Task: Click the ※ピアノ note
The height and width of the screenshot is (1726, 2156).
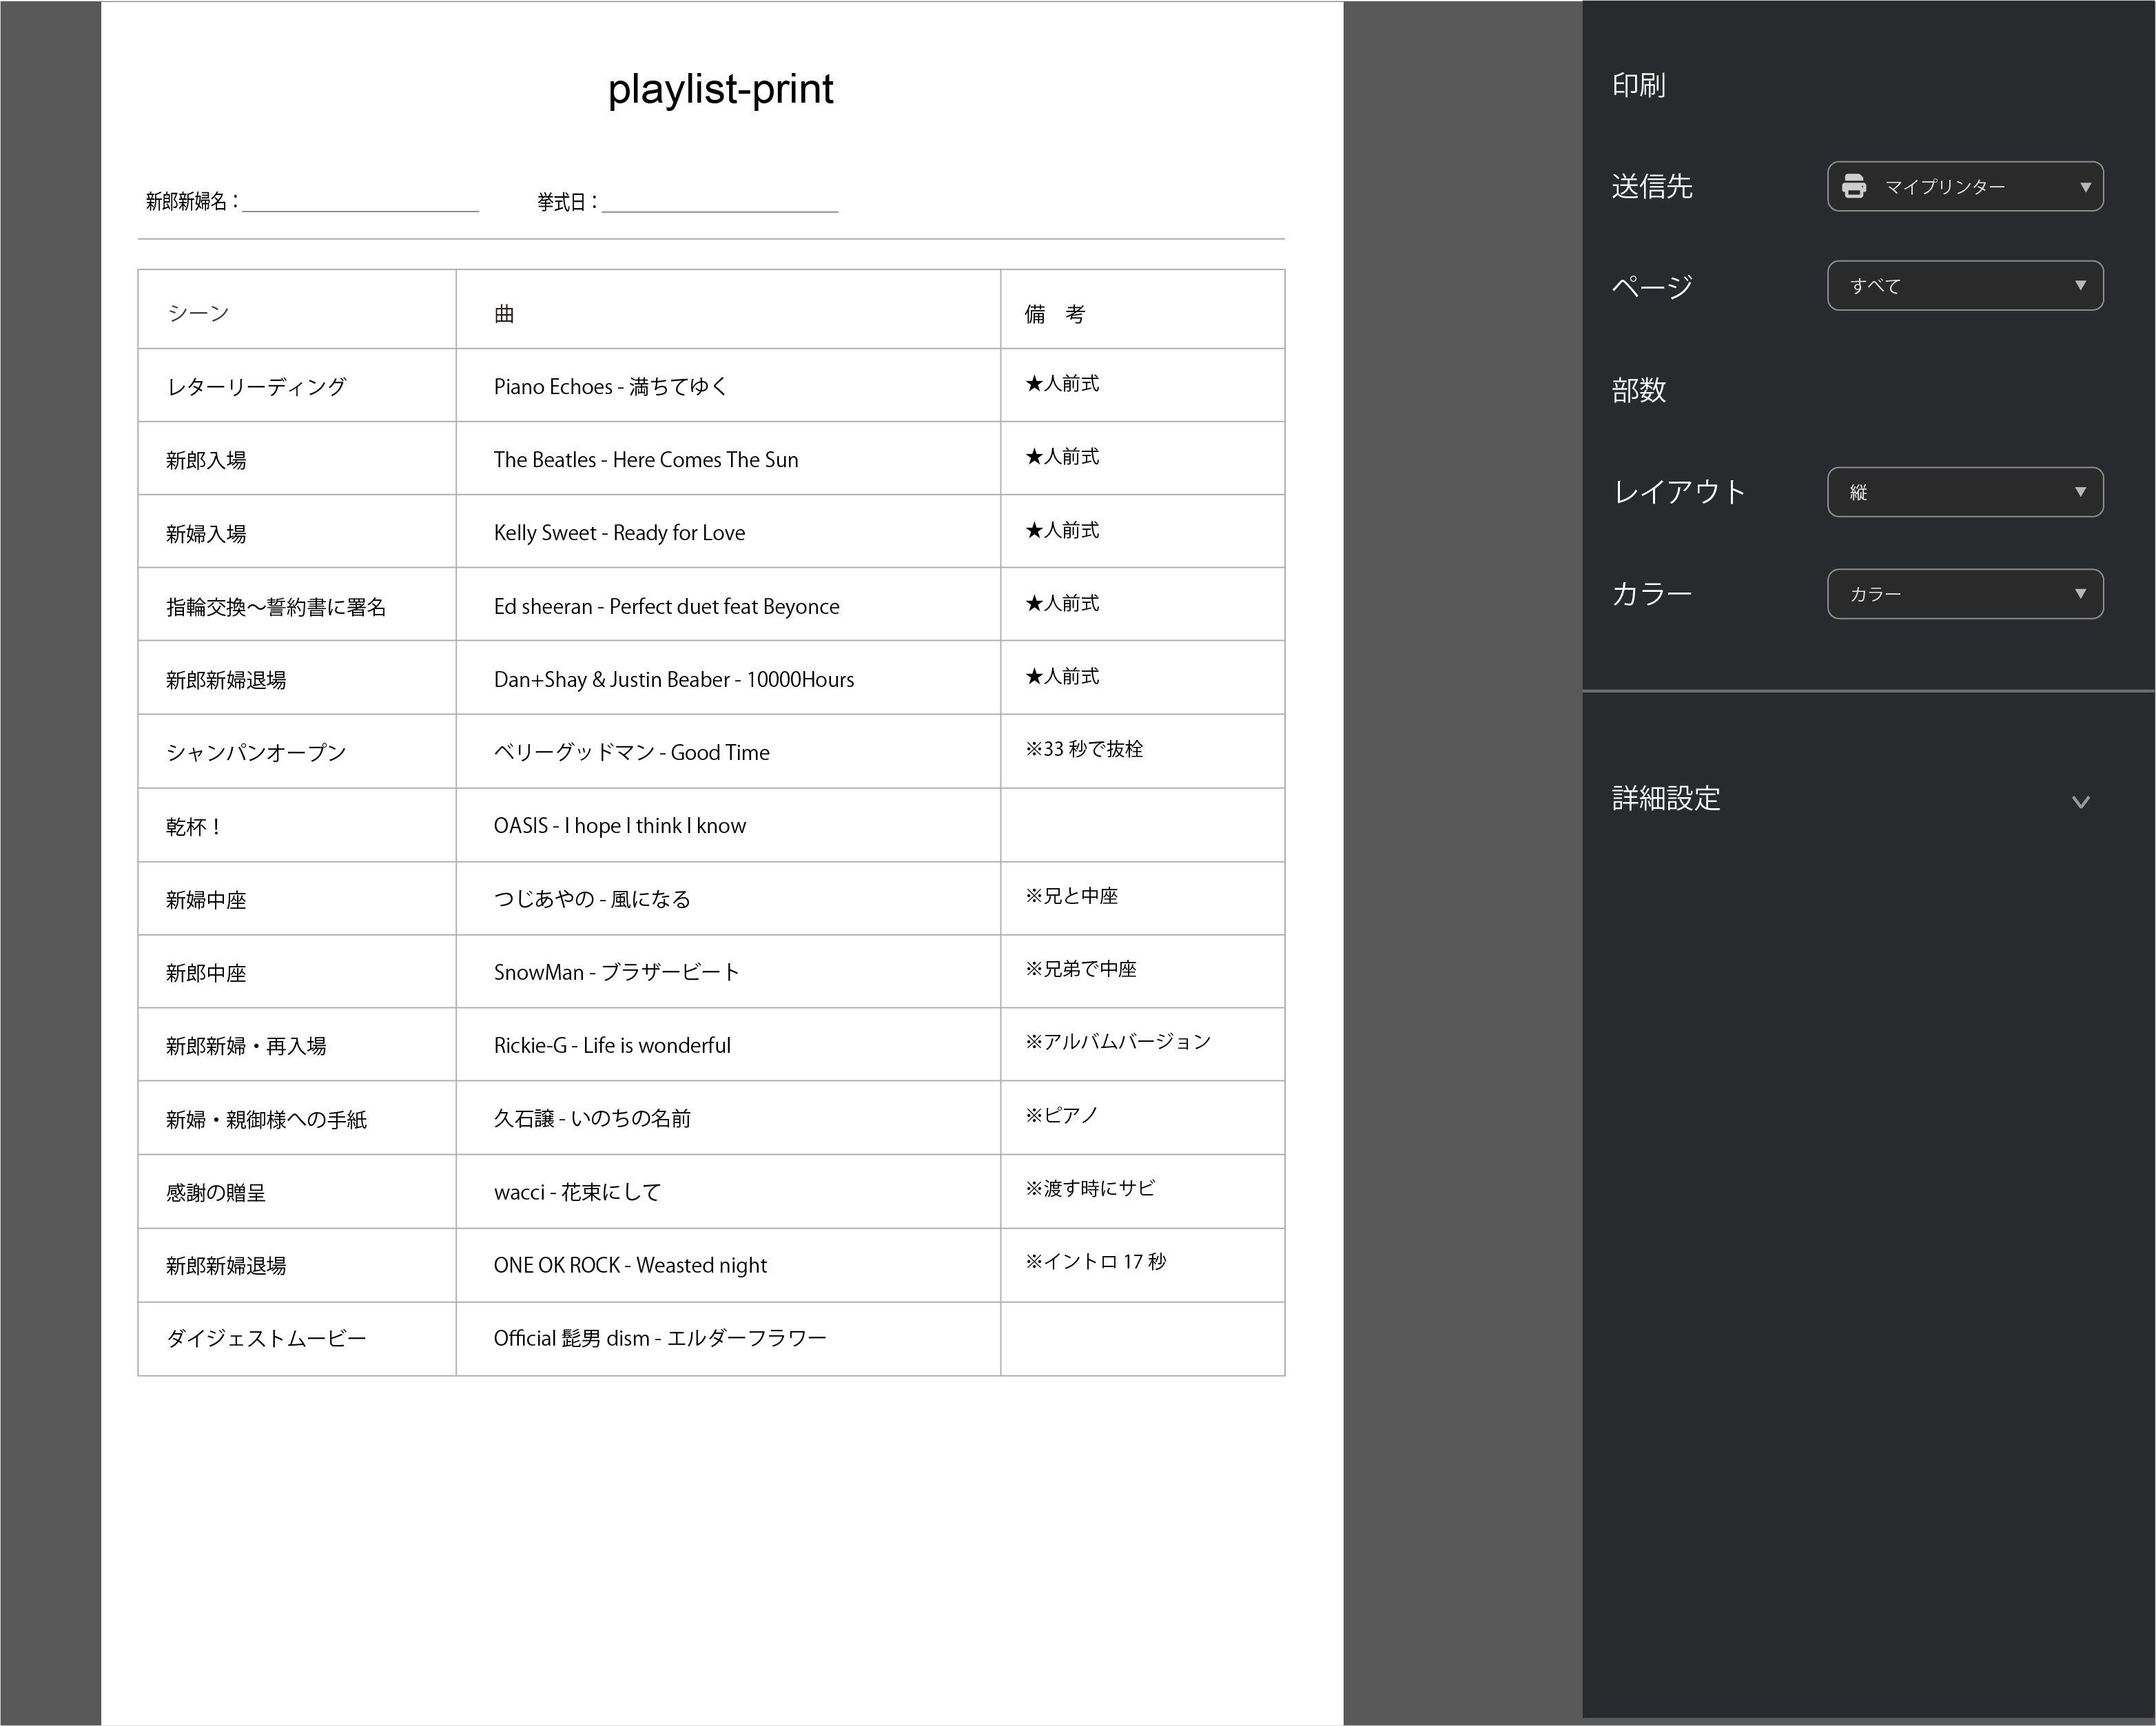Action: (x=1062, y=1114)
